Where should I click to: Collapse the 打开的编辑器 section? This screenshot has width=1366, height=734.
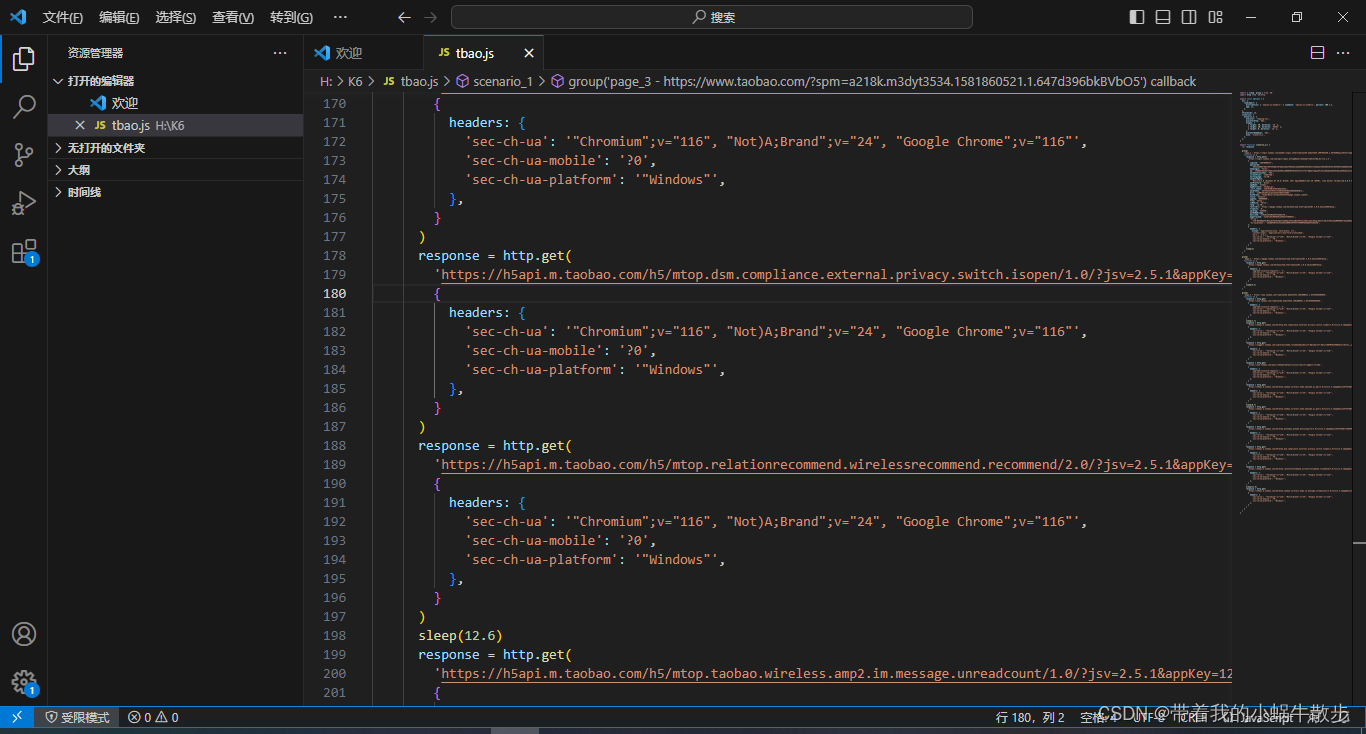pos(175,81)
